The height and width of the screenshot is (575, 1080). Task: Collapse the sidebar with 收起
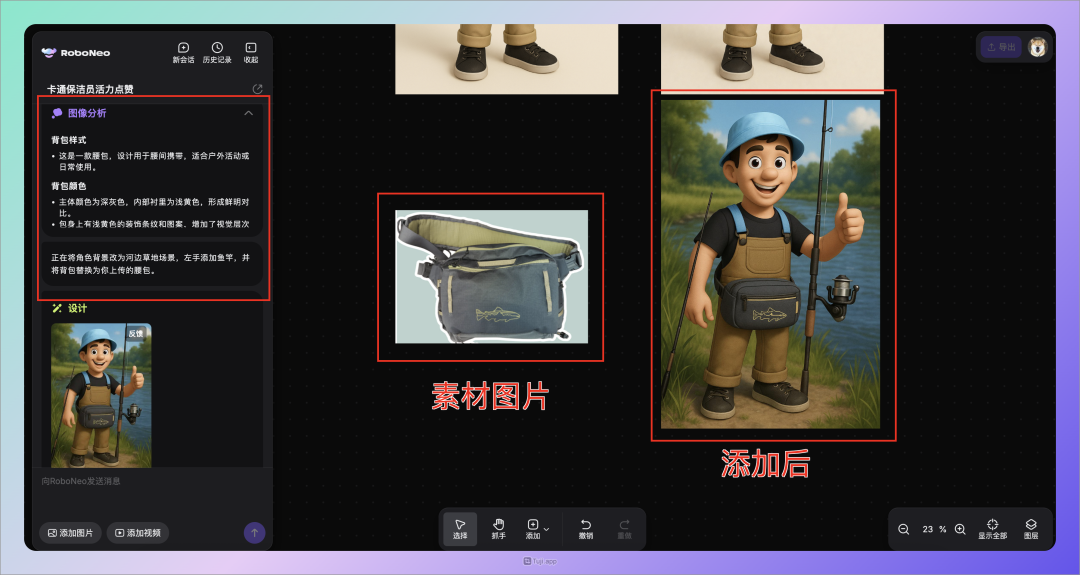pyautogui.click(x=251, y=52)
